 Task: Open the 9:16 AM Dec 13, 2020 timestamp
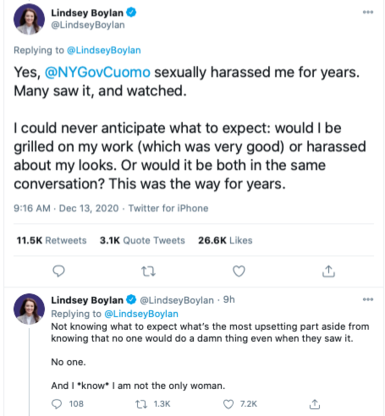coord(66,208)
